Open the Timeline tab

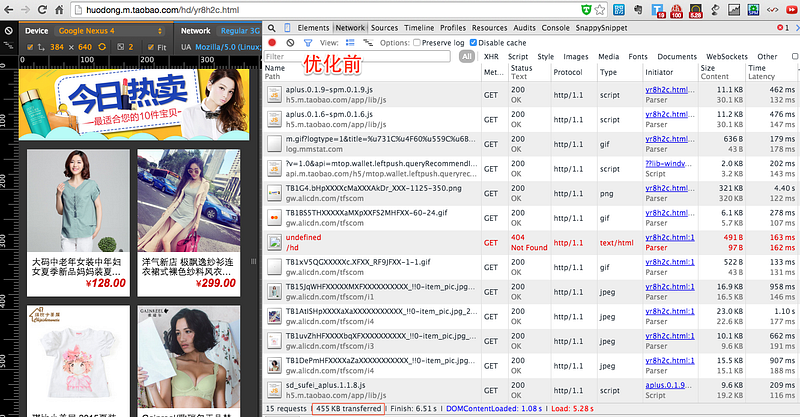(419, 28)
